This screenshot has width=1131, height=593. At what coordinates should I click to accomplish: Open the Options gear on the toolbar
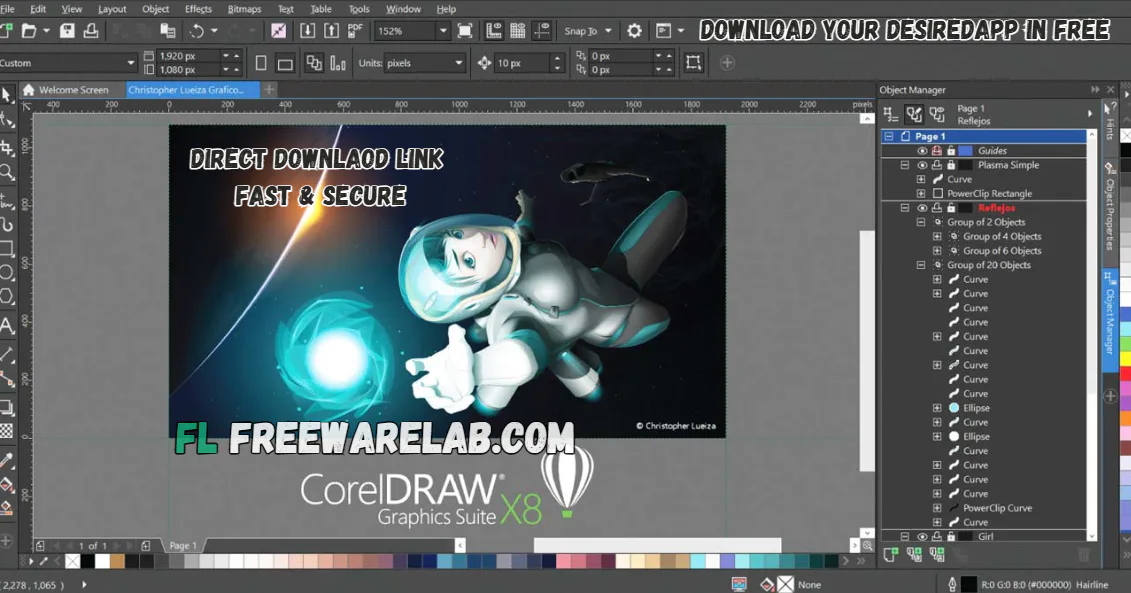click(634, 31)
